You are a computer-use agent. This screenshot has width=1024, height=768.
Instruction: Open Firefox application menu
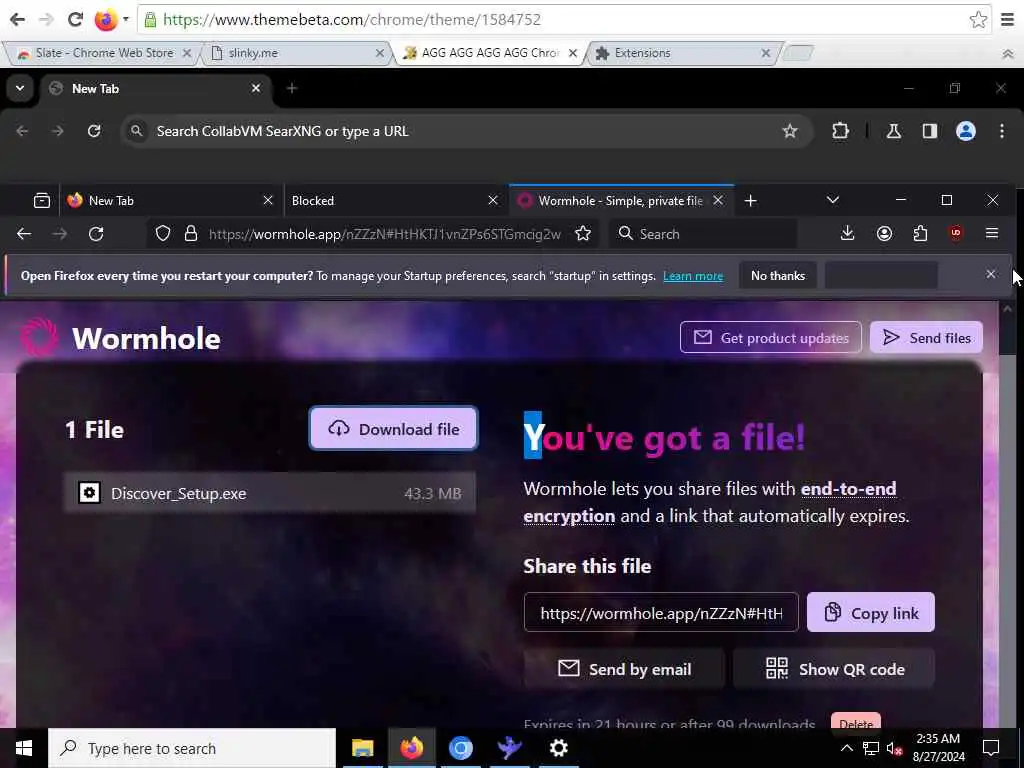pos(992,233)
